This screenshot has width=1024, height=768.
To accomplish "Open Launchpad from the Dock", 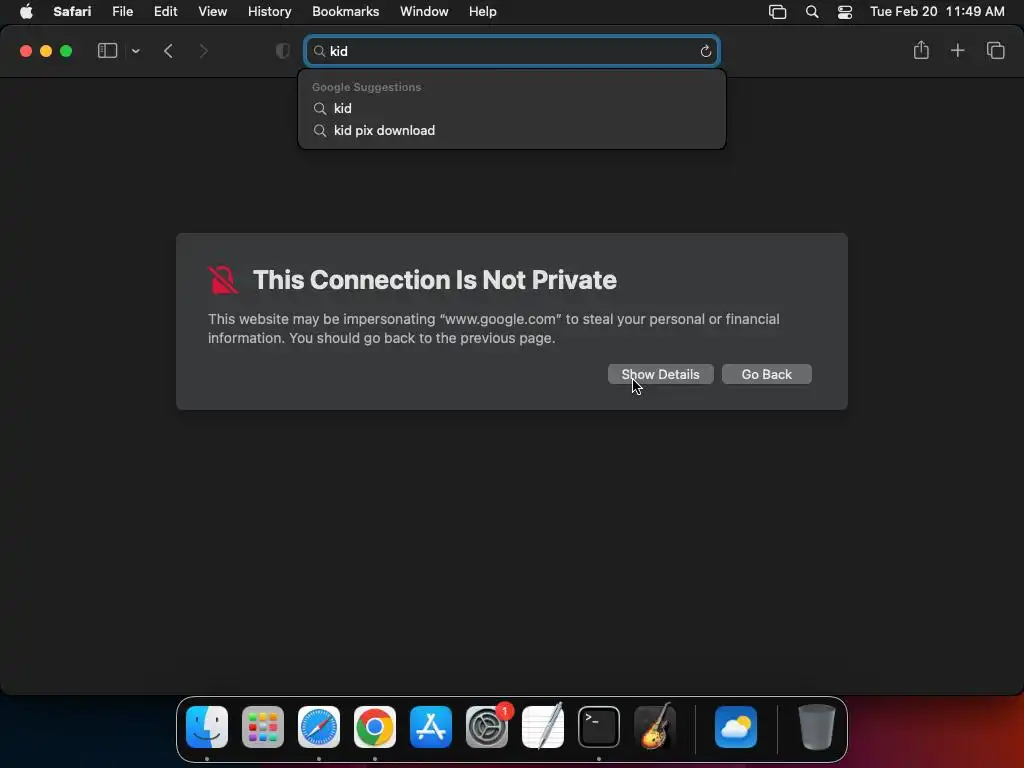I will coord(263,727).
